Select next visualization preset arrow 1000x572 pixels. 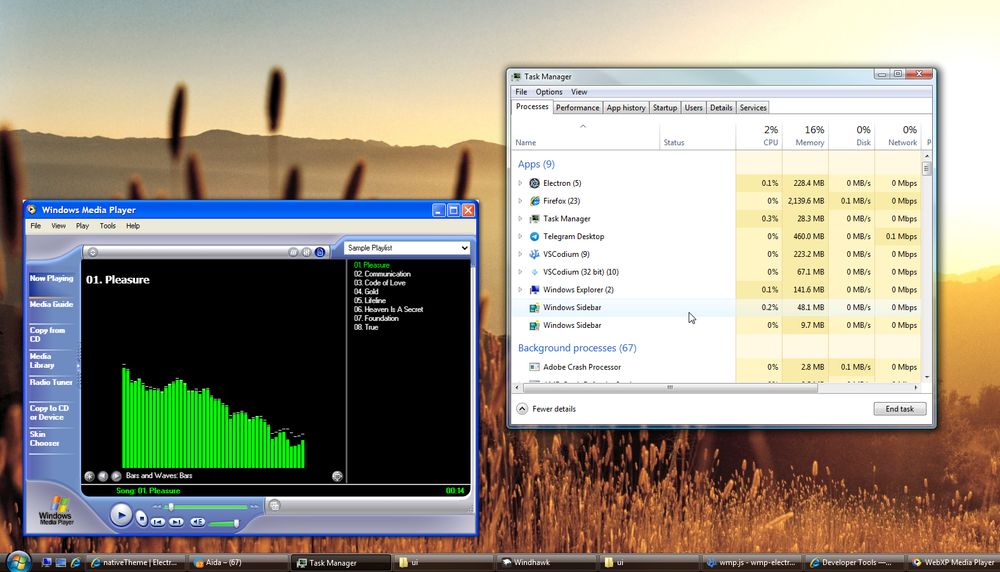pos(116,476)
